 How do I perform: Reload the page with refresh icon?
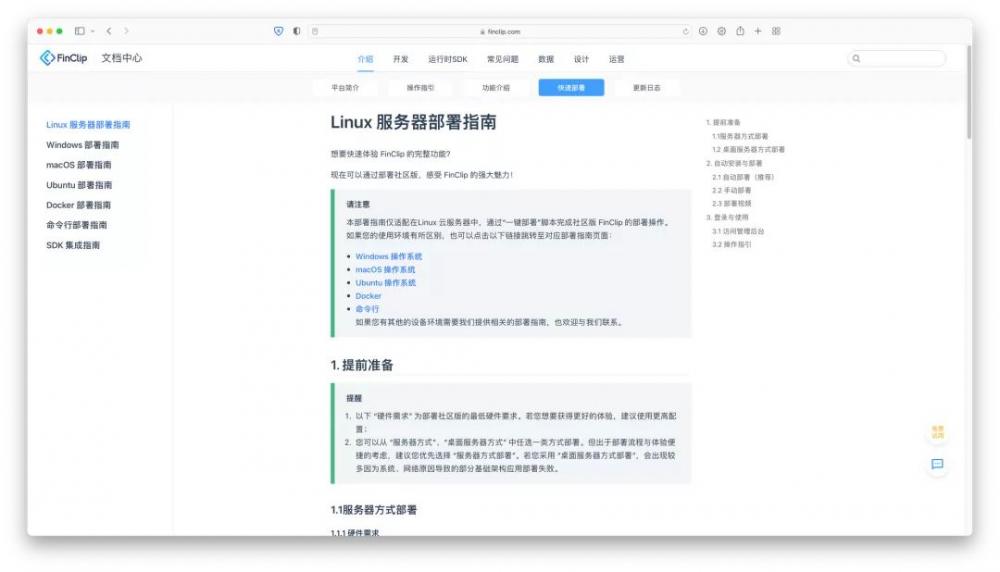pyautogui.click(x=686, y=31)
